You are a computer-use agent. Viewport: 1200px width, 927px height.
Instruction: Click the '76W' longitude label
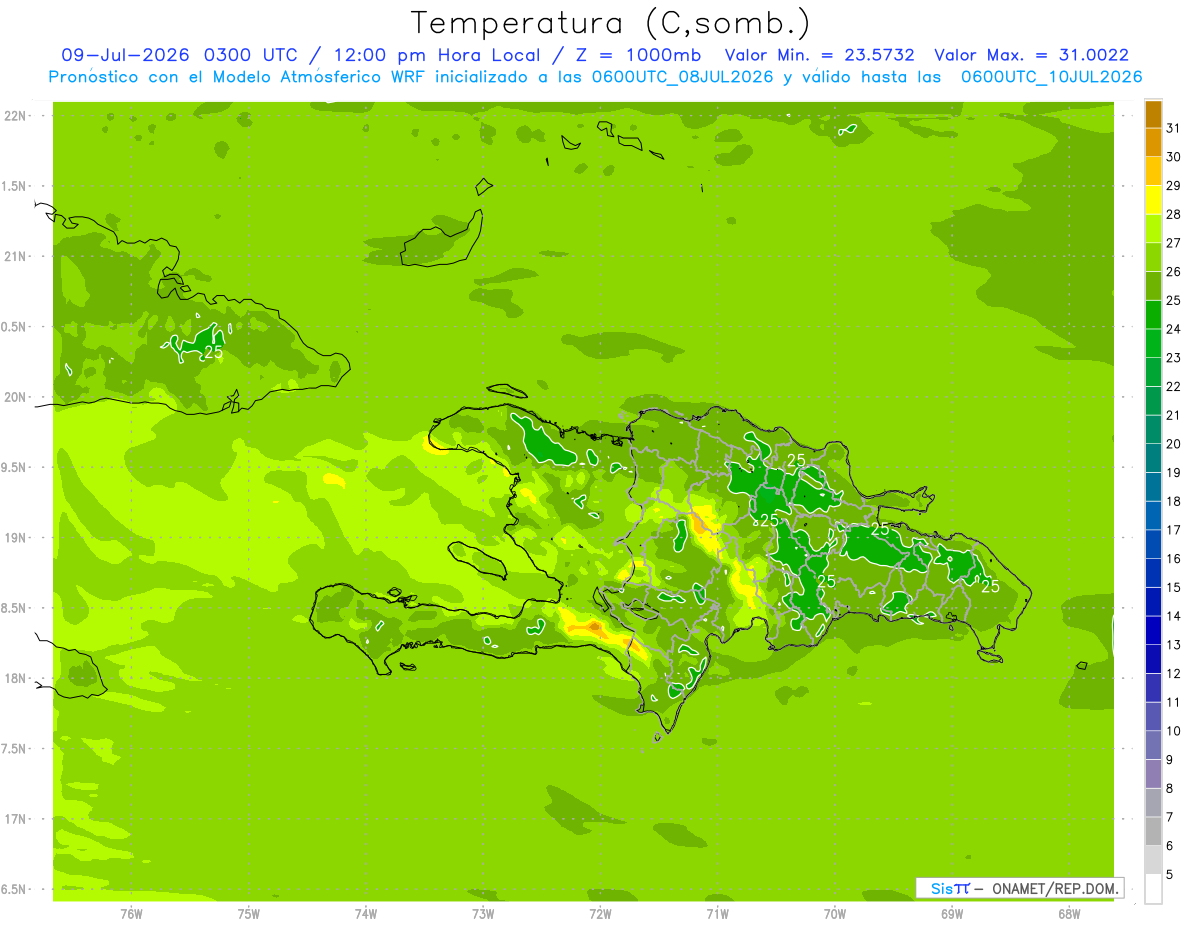[131, 914]
